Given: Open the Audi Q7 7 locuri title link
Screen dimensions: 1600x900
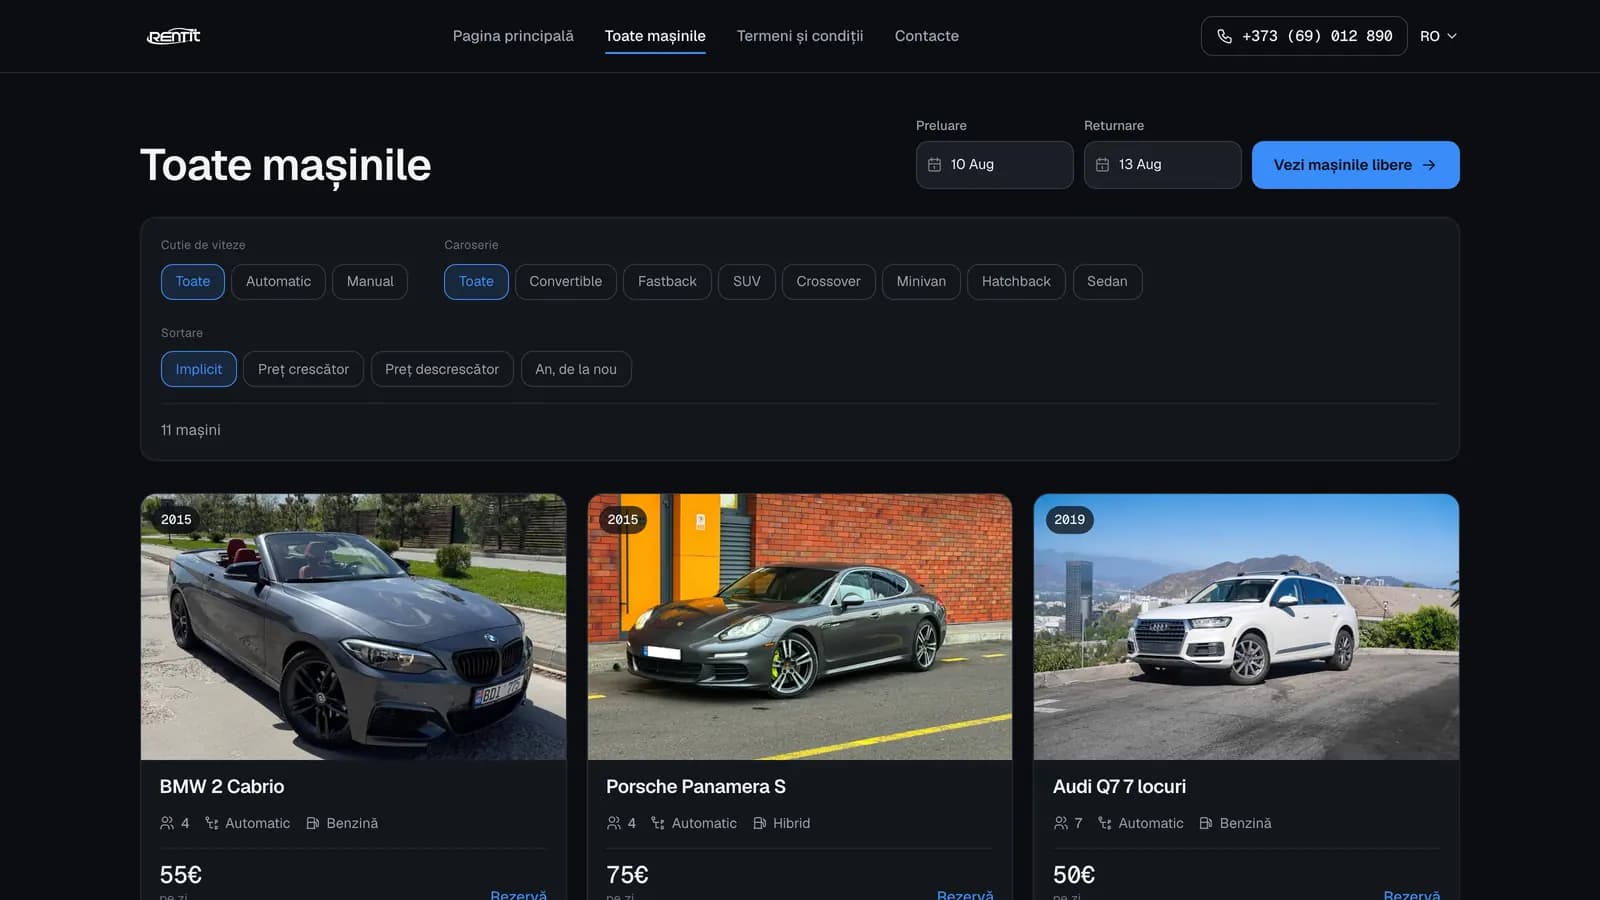Looking at the screenshot, I should [1120, 787].
